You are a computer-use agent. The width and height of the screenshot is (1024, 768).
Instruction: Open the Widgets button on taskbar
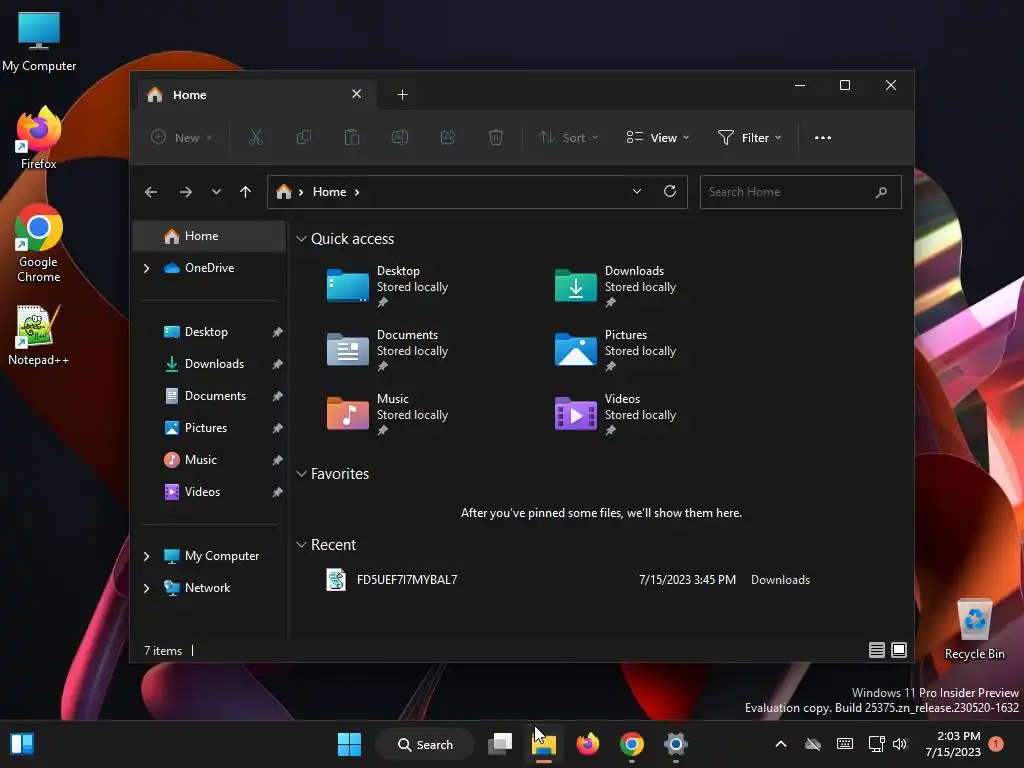click(22, 744)
